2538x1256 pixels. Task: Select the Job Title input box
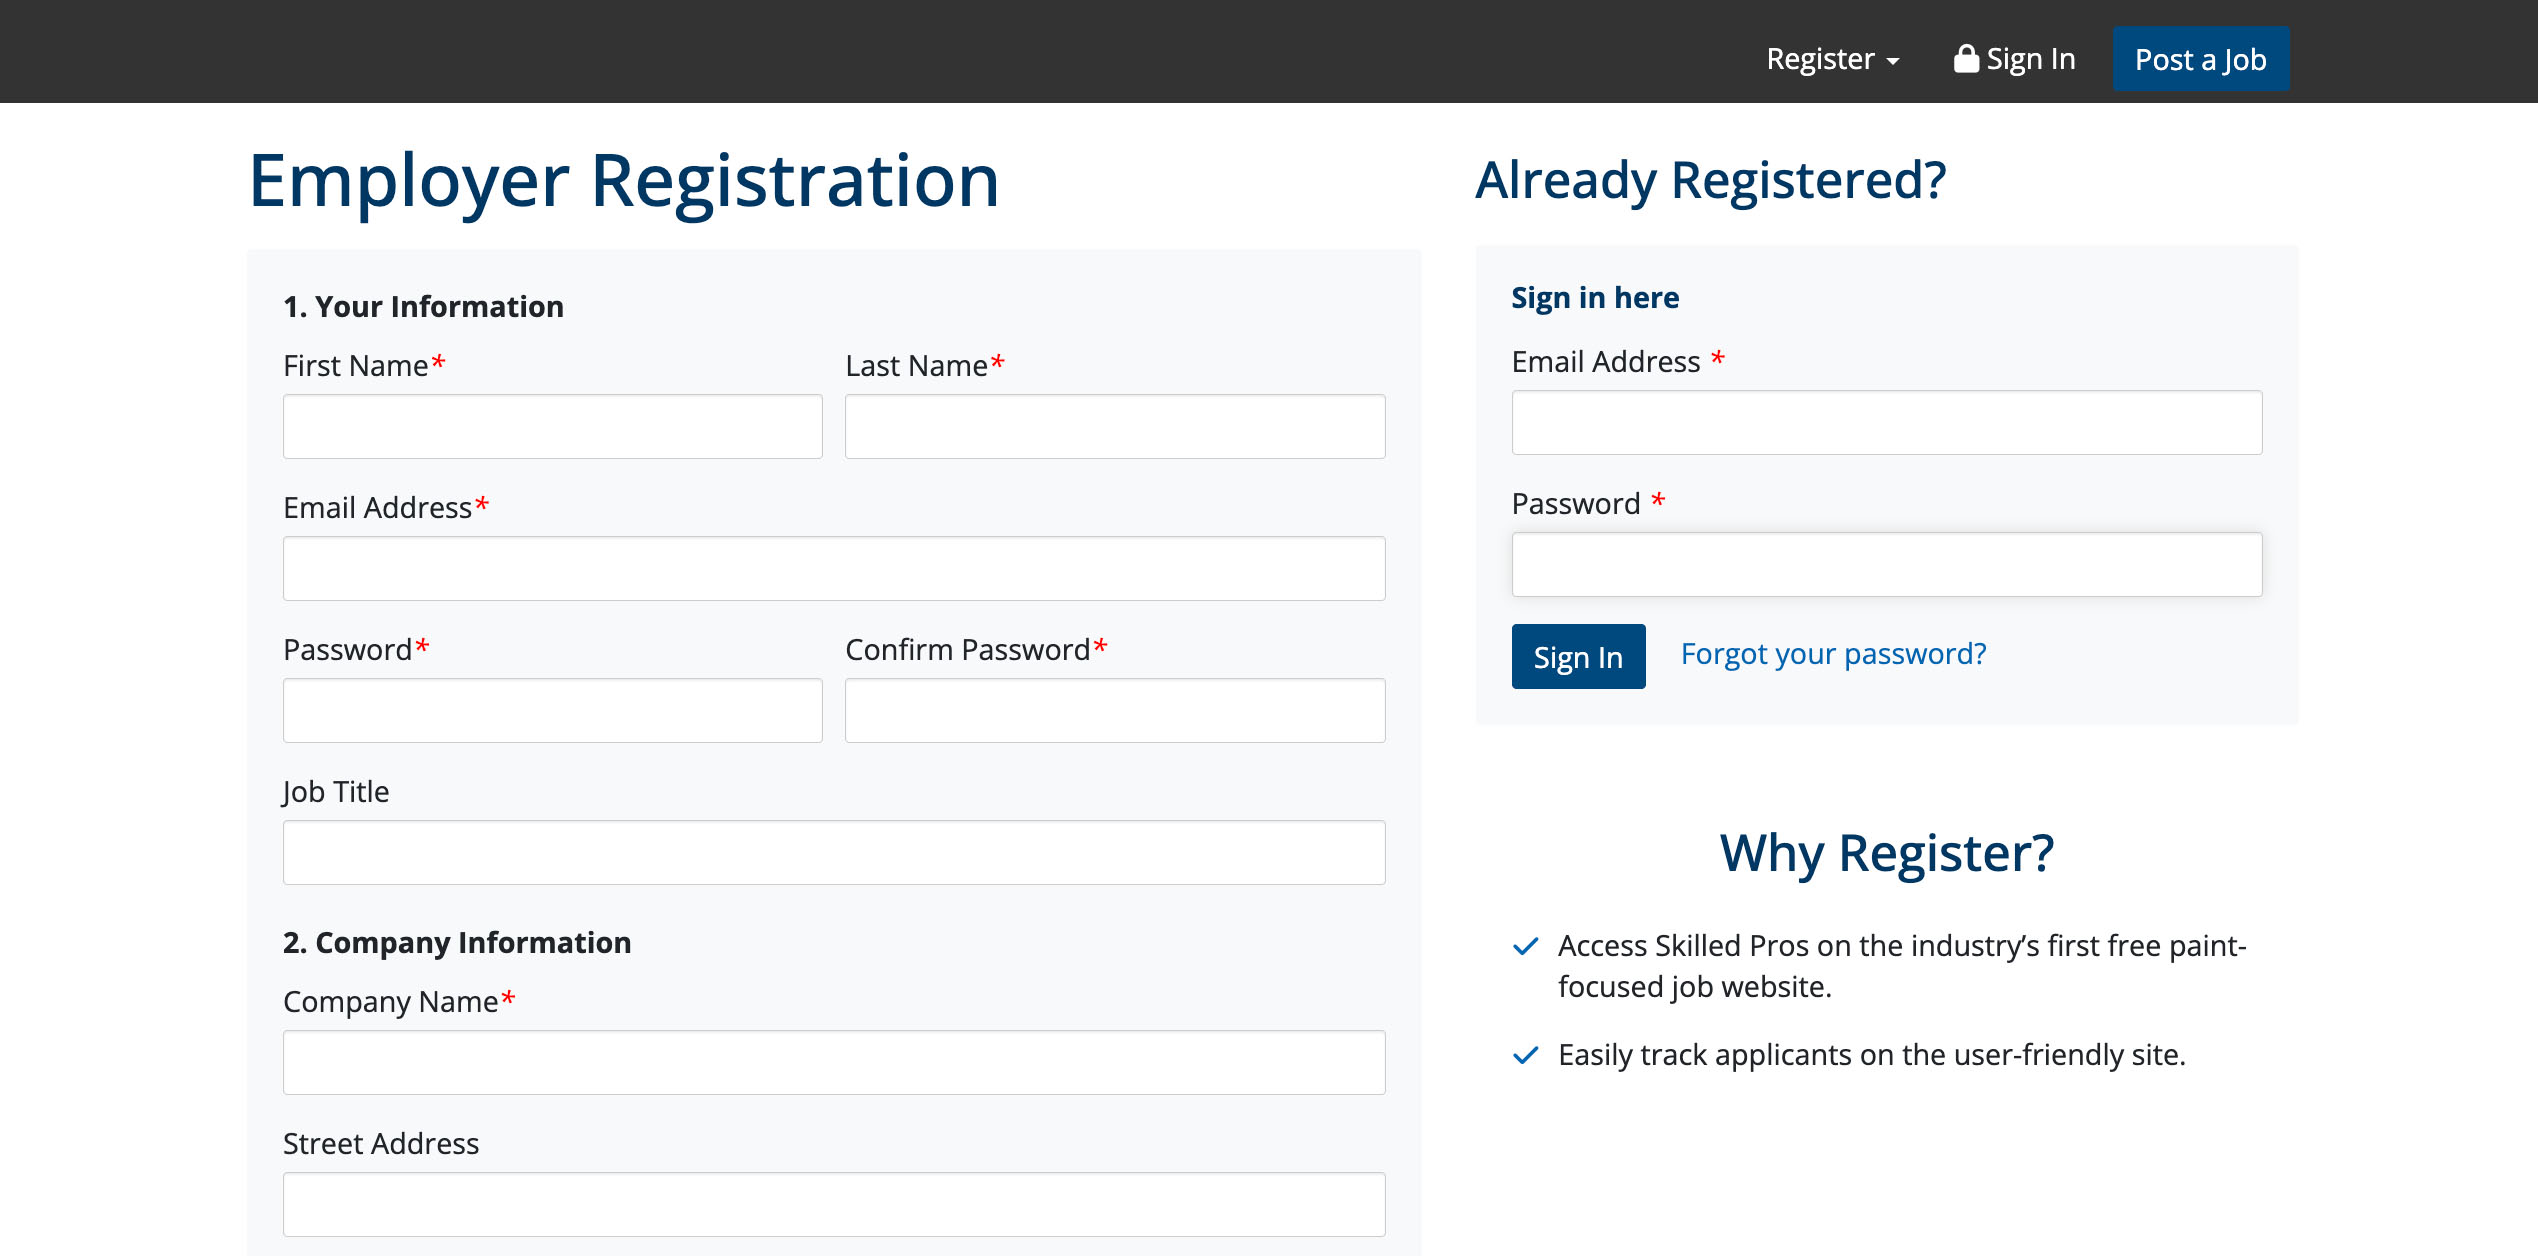[x=834, y=853]
